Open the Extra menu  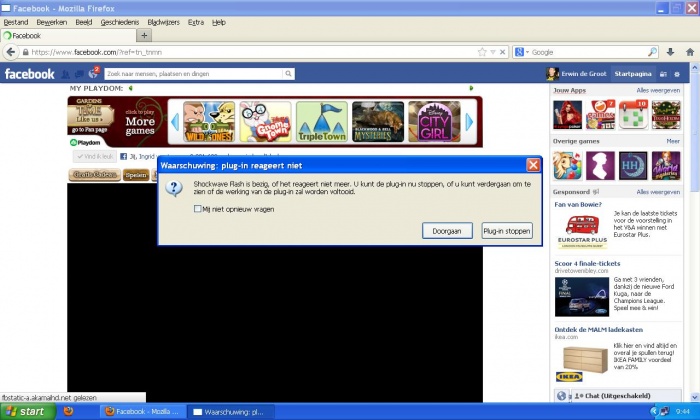click(196, 22)
